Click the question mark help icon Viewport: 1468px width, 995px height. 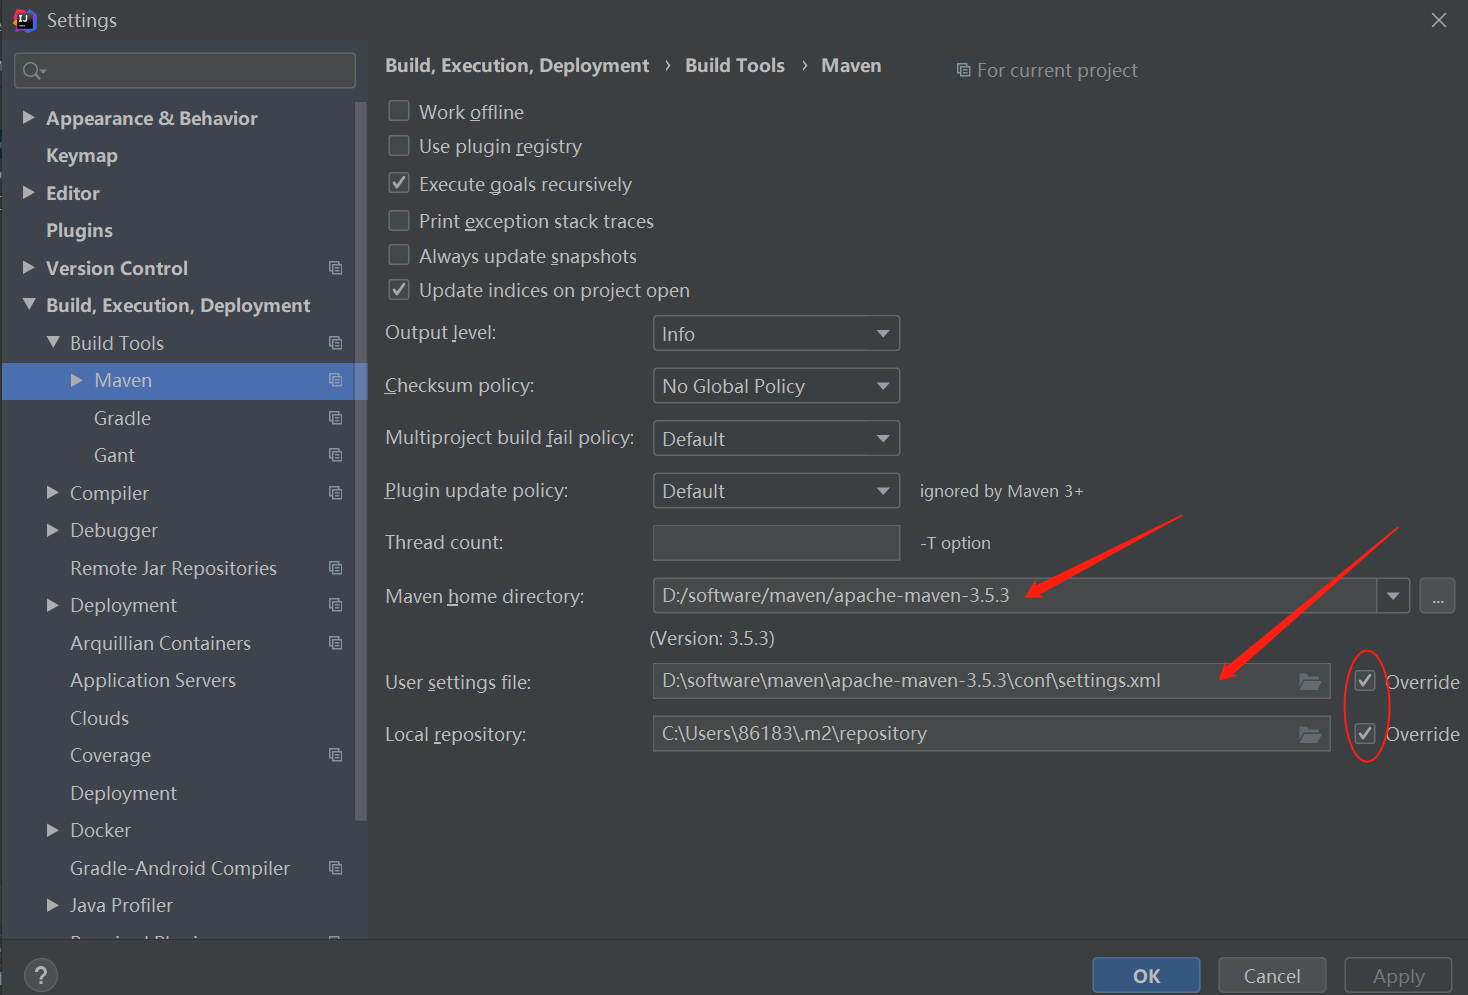point(40,975)
